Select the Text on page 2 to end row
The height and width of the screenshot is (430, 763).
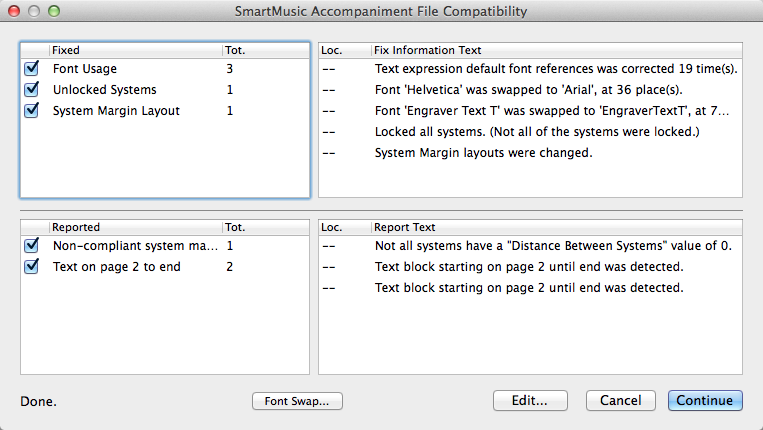point(165,267)
